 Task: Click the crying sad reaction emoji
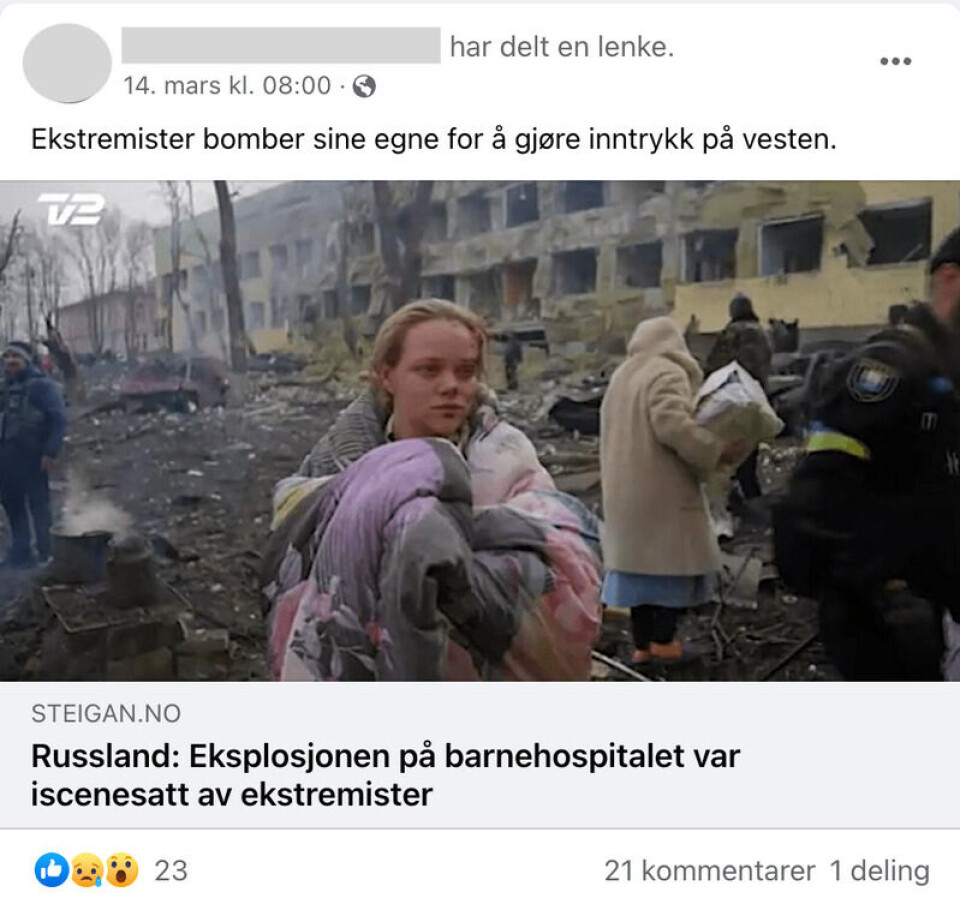pos(88,870)
